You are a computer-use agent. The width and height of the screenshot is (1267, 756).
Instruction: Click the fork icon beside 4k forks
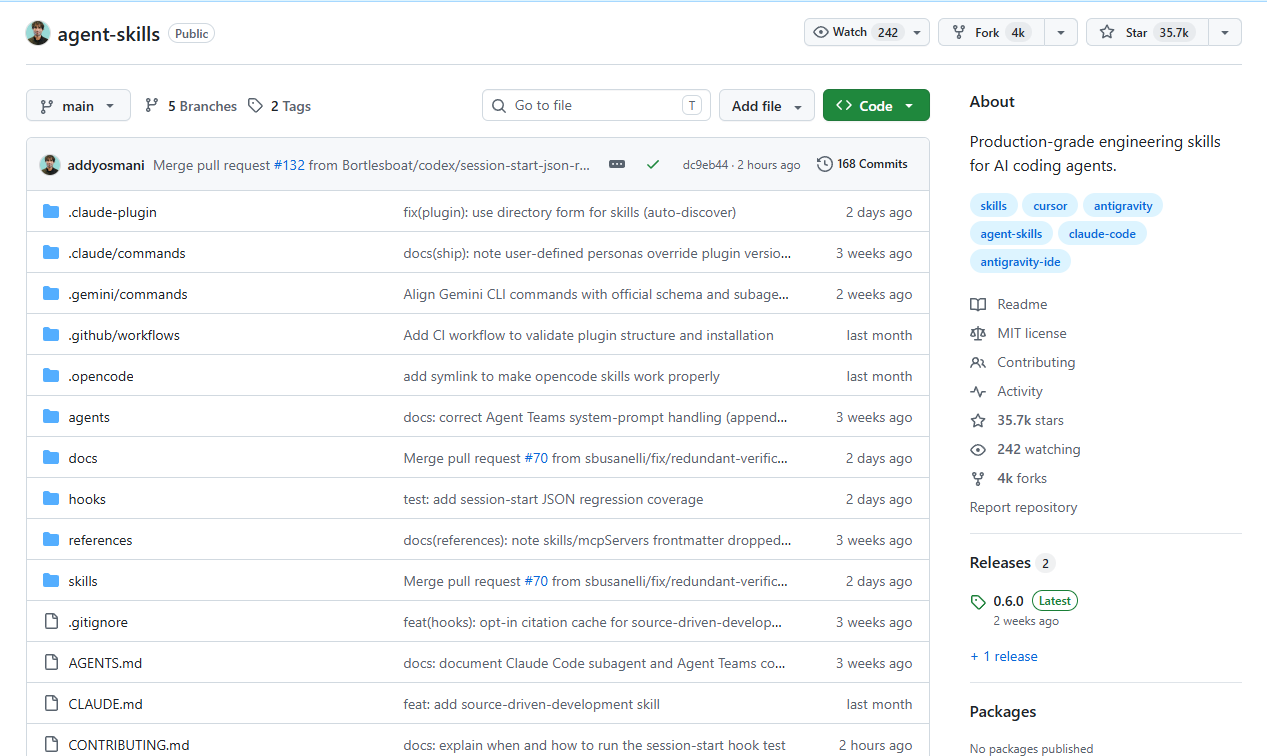978,478
